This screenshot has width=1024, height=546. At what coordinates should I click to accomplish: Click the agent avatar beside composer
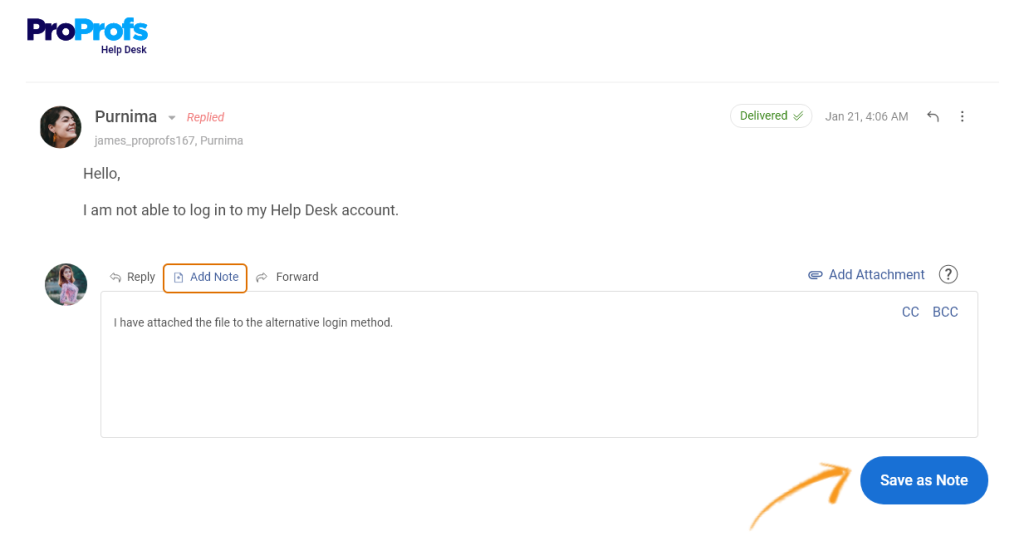point(66,285)
